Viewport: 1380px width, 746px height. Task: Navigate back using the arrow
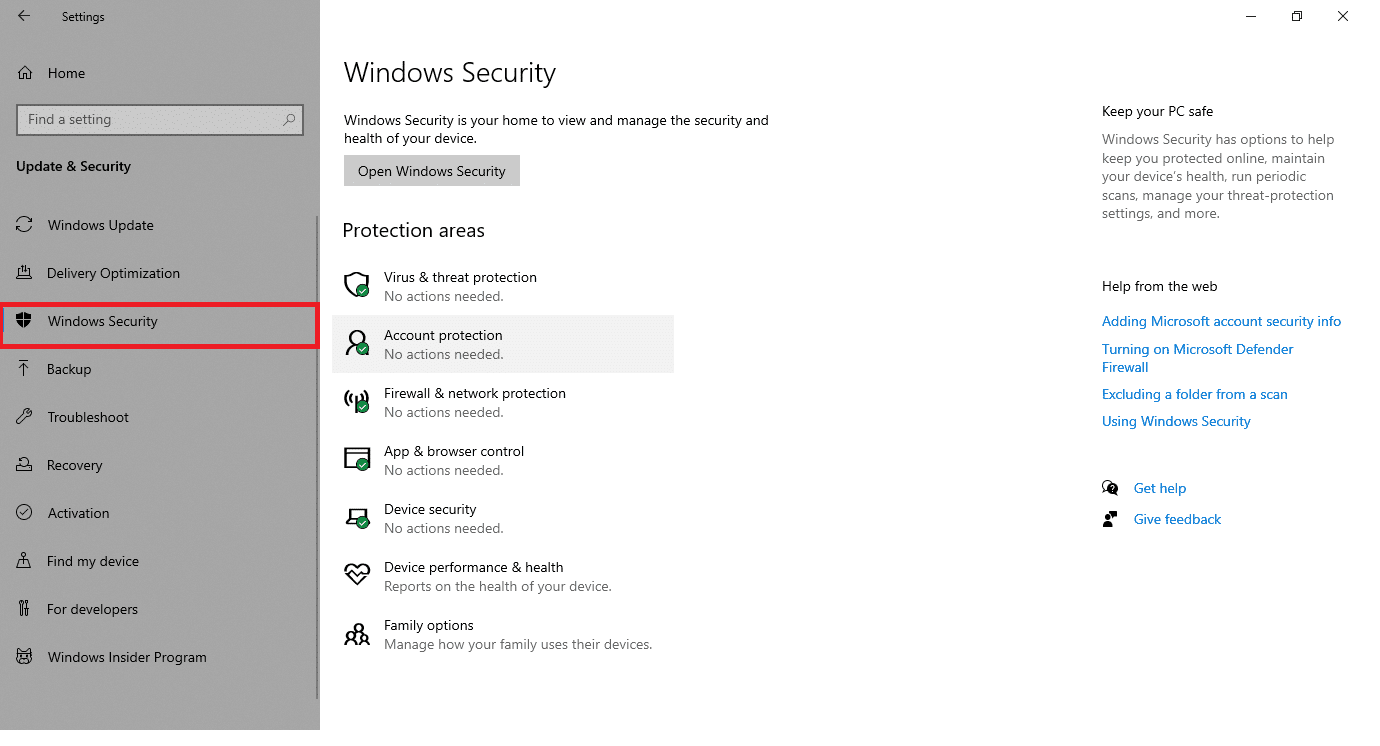(x=23, y=15)
